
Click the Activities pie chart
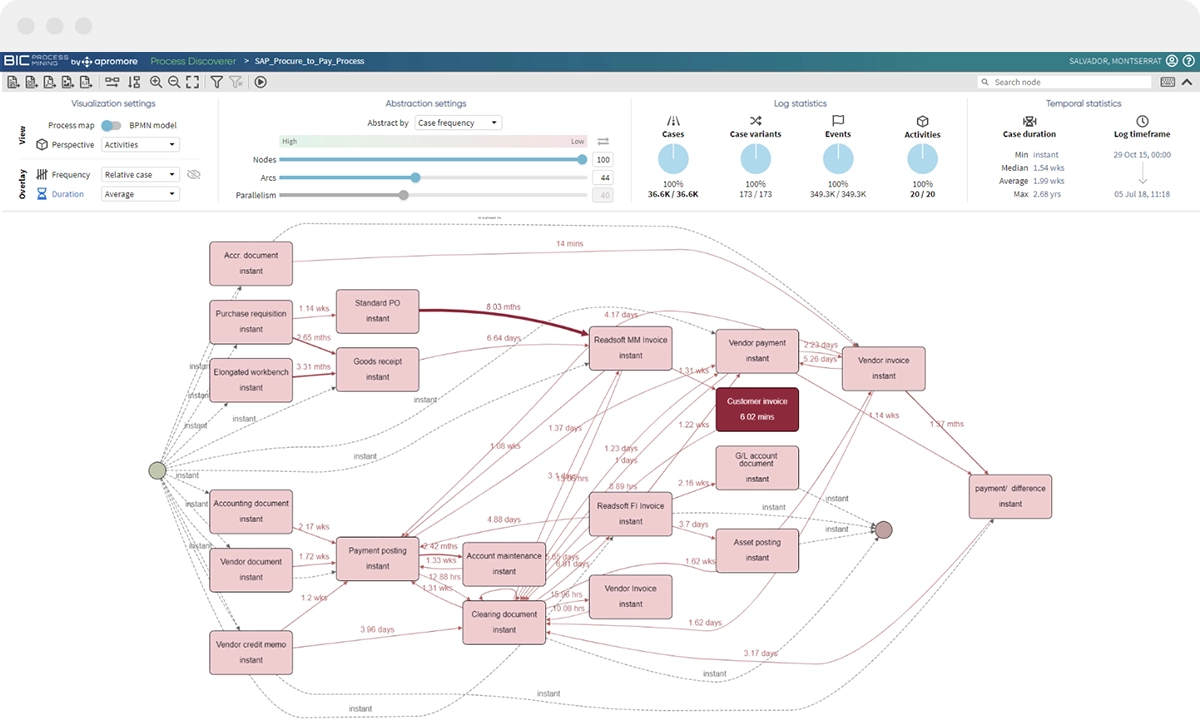922,159
